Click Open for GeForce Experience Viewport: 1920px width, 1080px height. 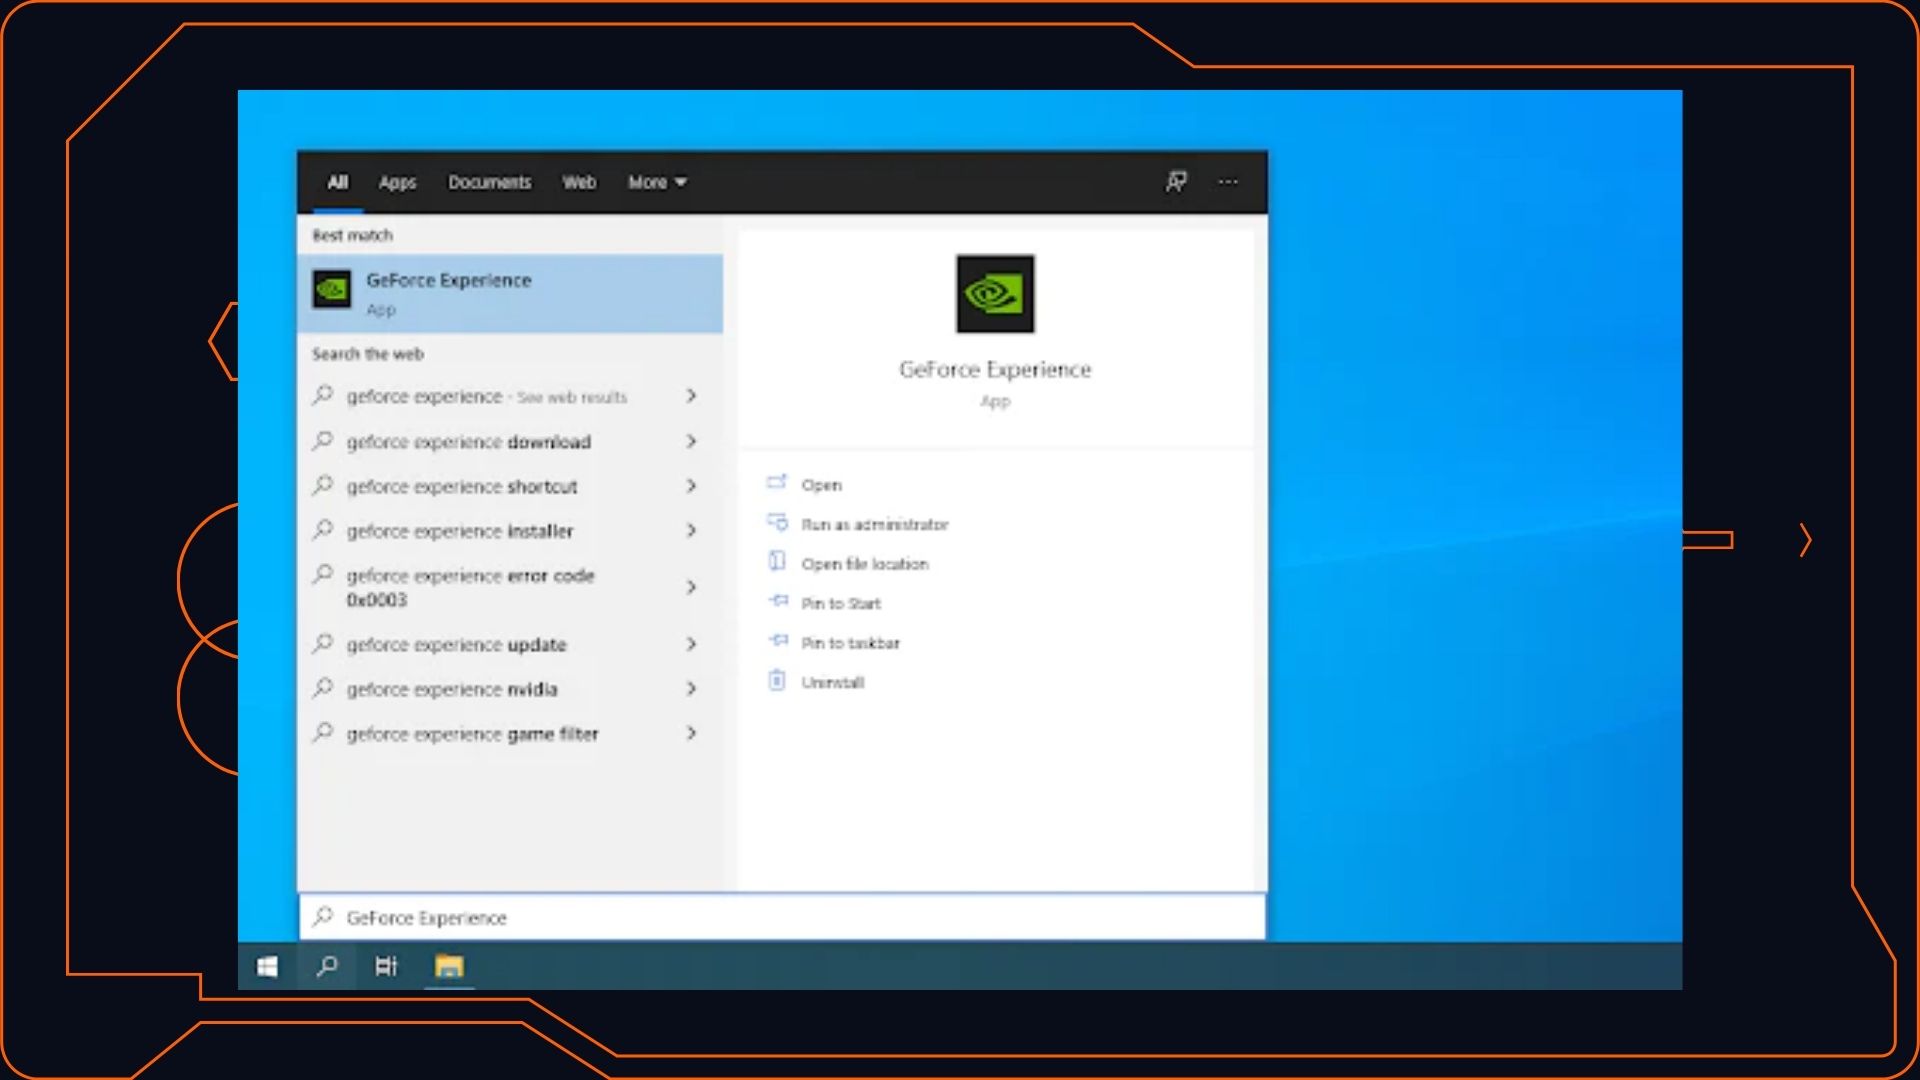[x=821, y=485]
